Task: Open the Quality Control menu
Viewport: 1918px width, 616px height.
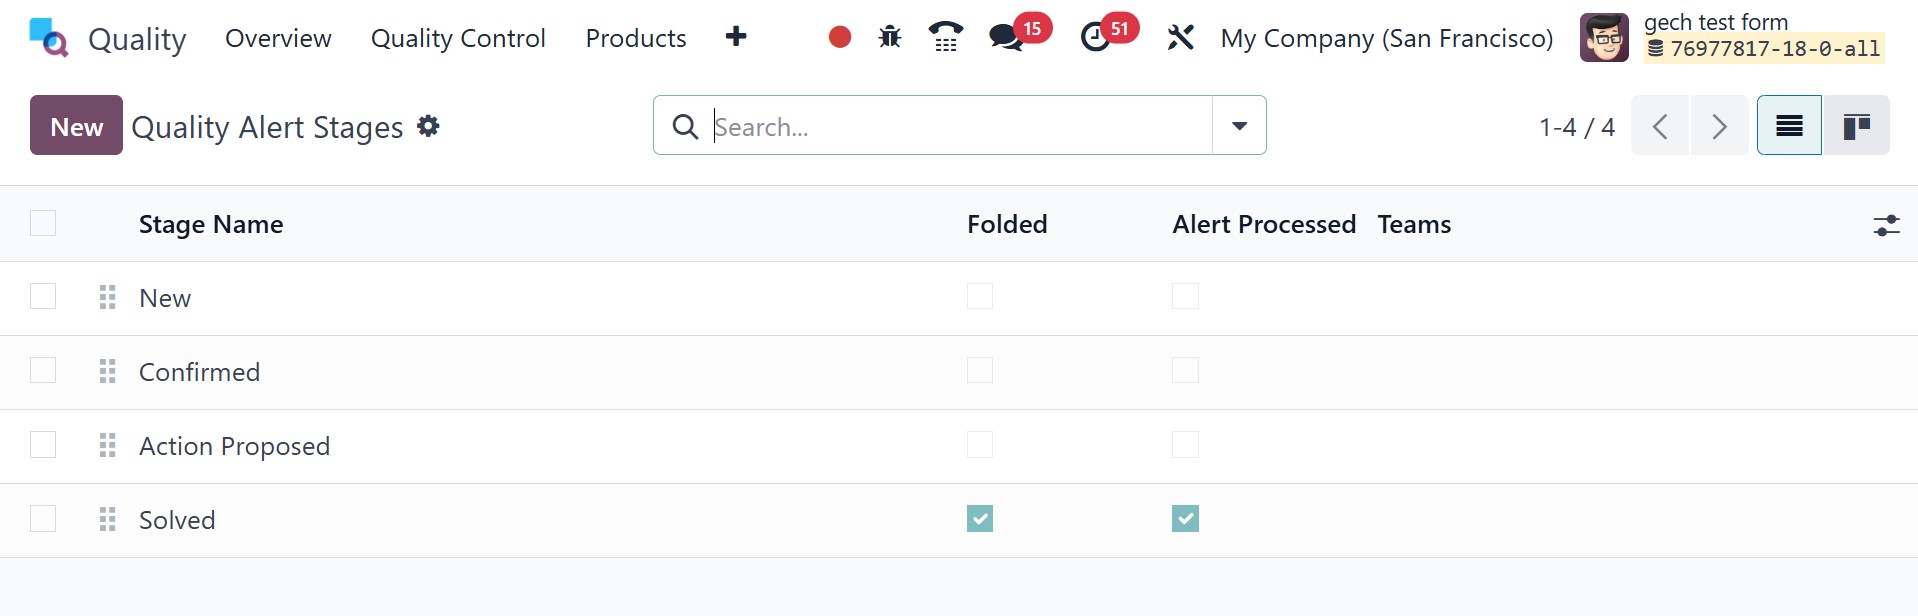Action: pos(458,38)
